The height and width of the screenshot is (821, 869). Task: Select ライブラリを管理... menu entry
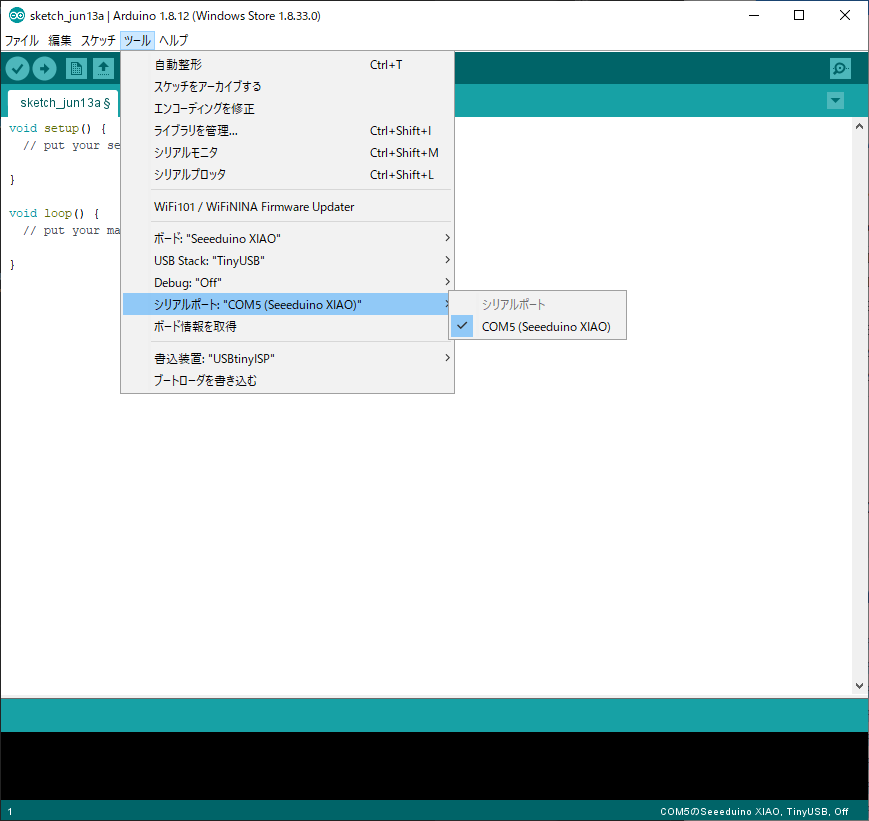pyautogui.click(x=196, y=131)
